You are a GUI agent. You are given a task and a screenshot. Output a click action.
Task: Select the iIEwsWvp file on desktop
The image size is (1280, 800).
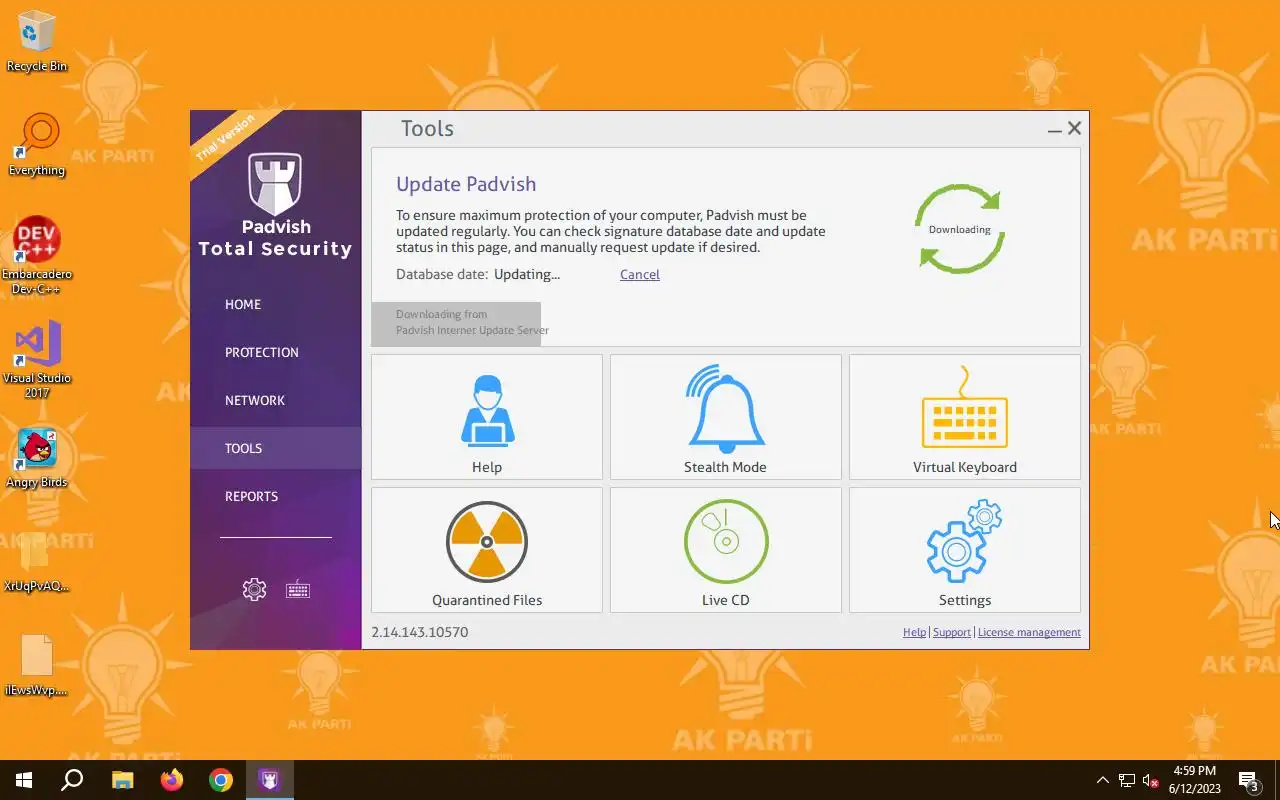tap(37, 665)
